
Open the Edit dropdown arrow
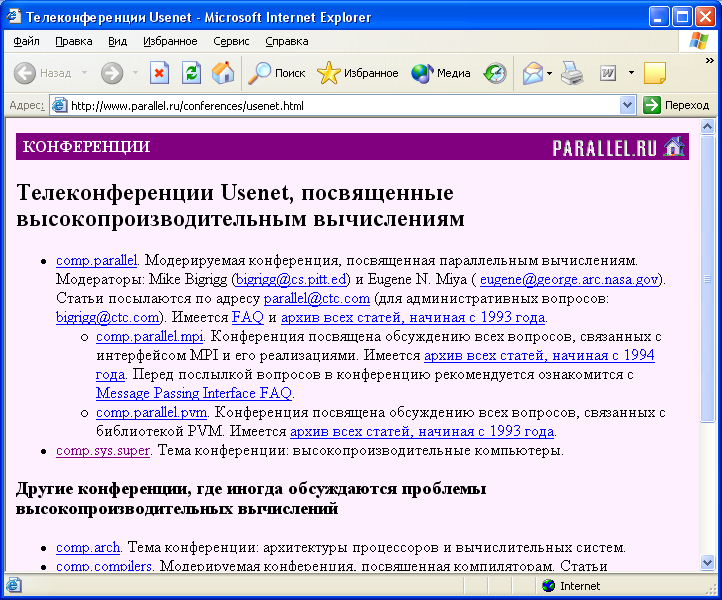pos(631,73)
